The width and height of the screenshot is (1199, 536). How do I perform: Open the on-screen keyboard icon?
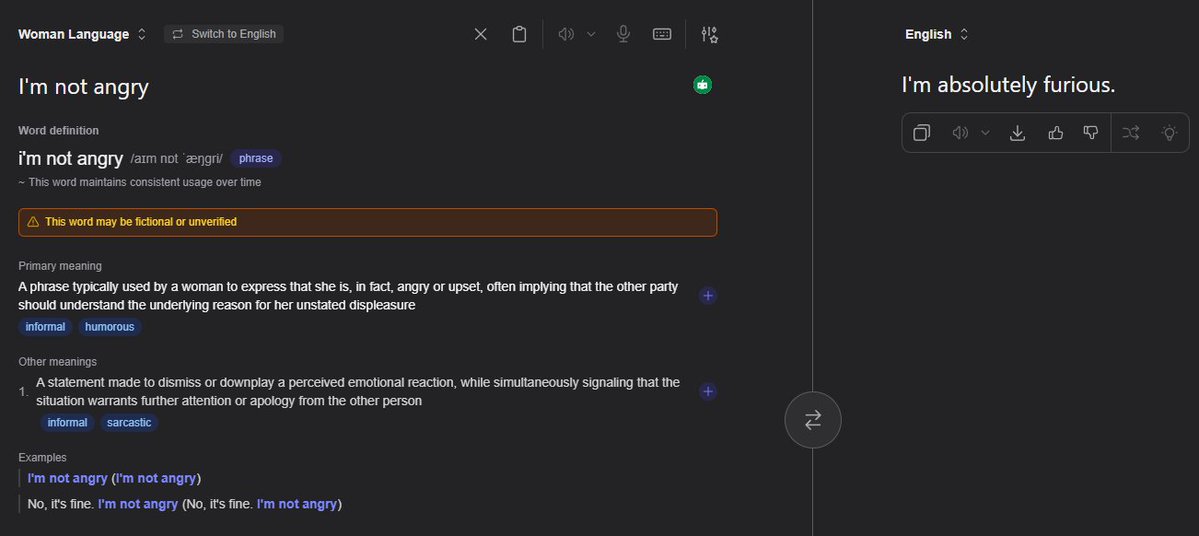coord(662,34)
